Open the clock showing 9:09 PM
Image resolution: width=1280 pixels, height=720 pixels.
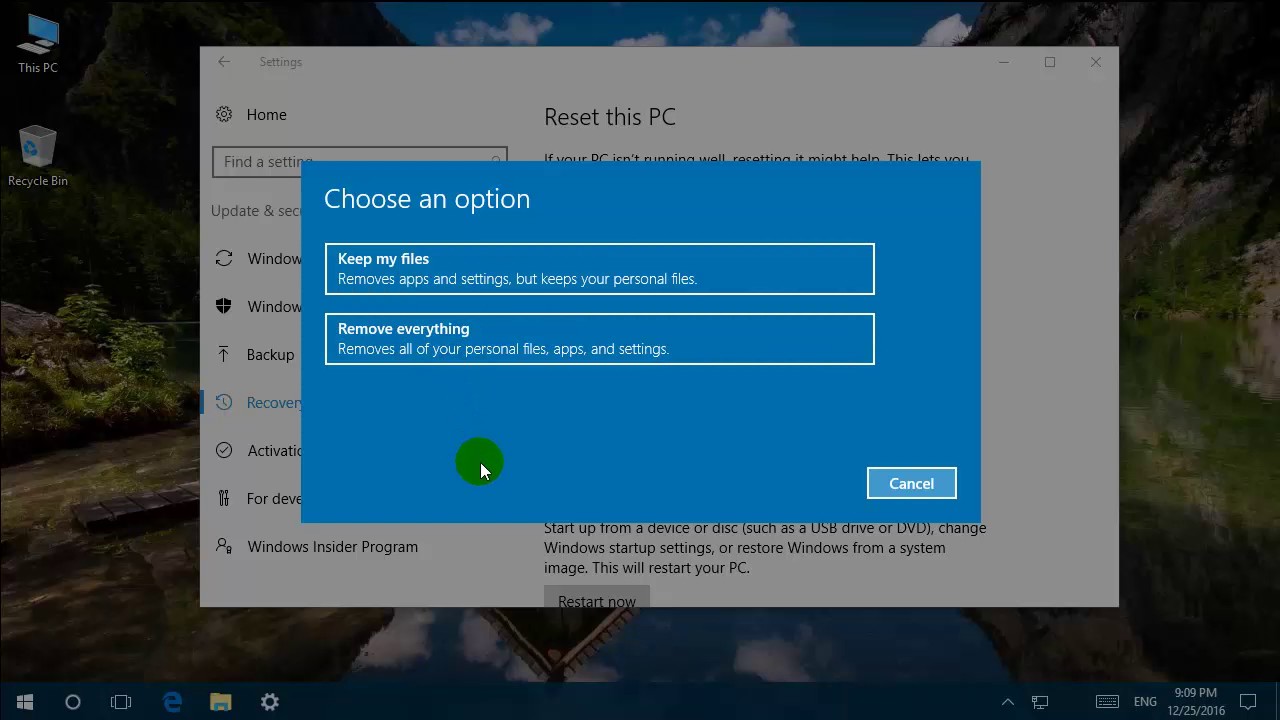click(x=1196, y=702)
